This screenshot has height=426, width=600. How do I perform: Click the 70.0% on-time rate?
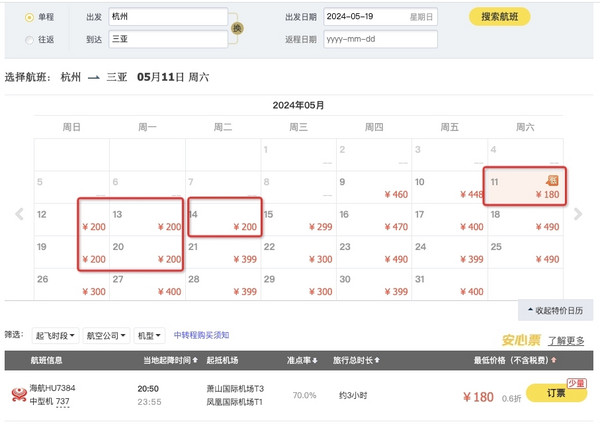[305, 395]
